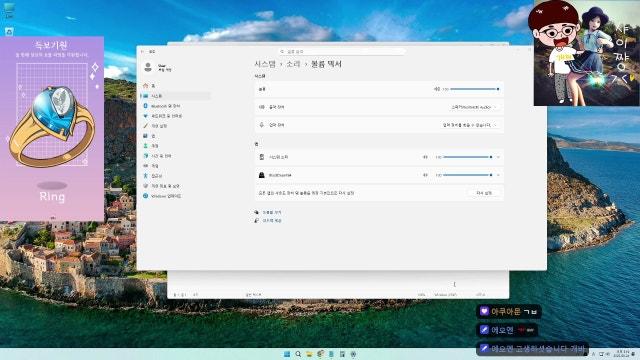Open the 피드백 제공 feedback link

coord(271,220)
